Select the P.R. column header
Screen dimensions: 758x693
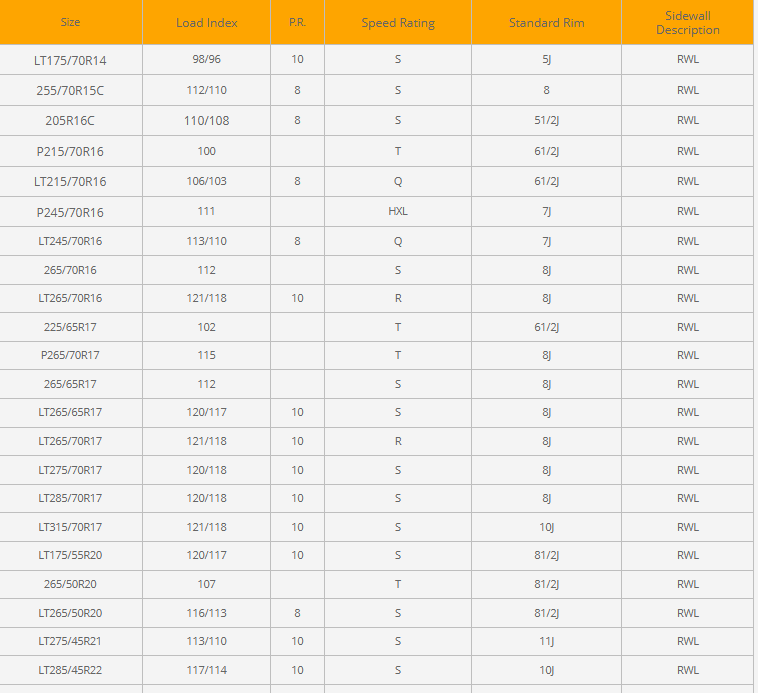pyautogui.click(x=297, y=22)
